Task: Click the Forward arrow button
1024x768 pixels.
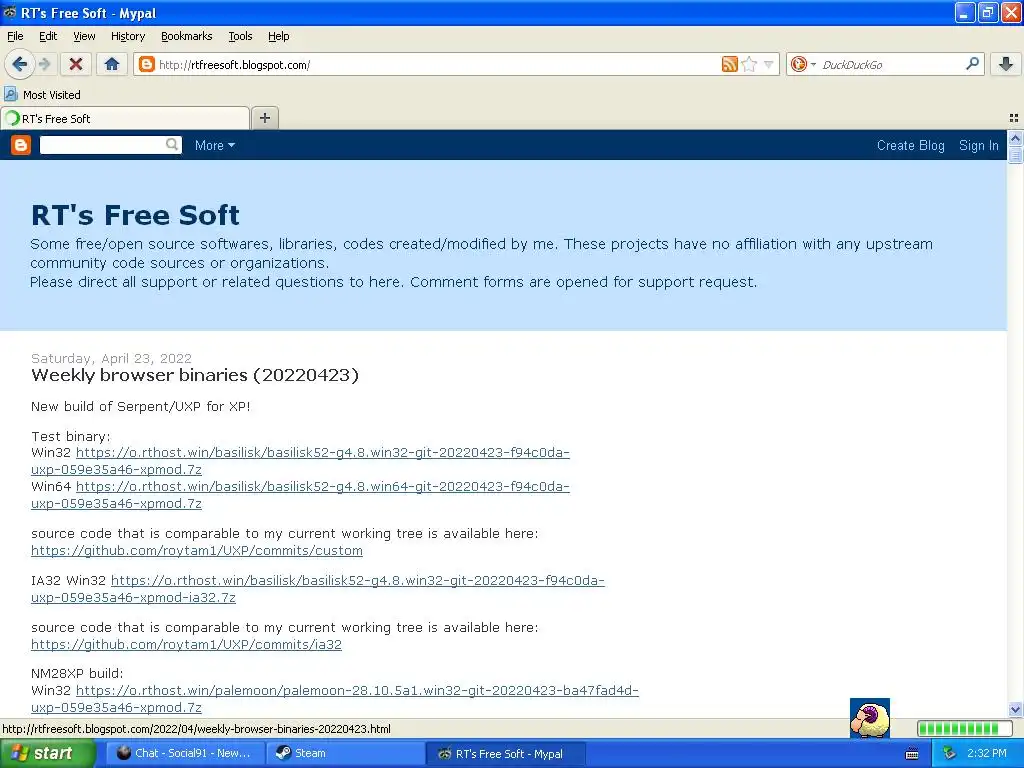Action: tap(44, 64)
